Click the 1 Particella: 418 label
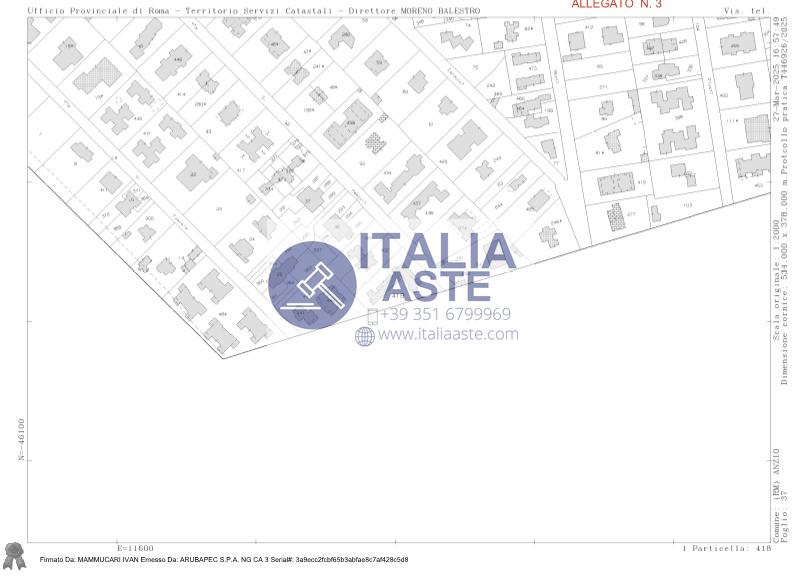 [x=727, y=548]
